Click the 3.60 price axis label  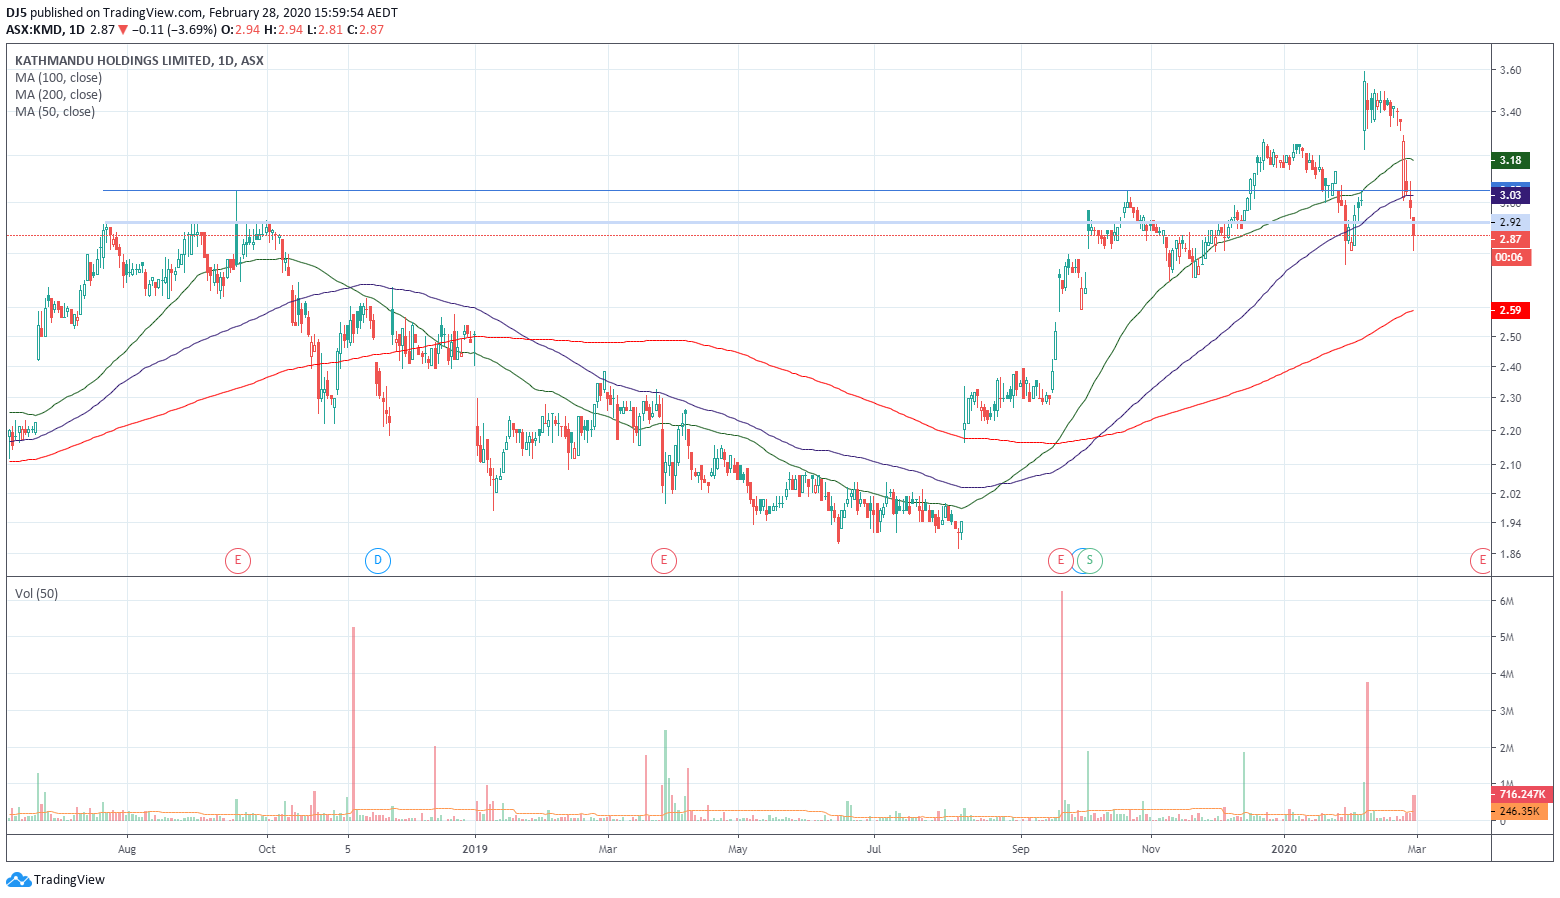[x=1510, y=70]
